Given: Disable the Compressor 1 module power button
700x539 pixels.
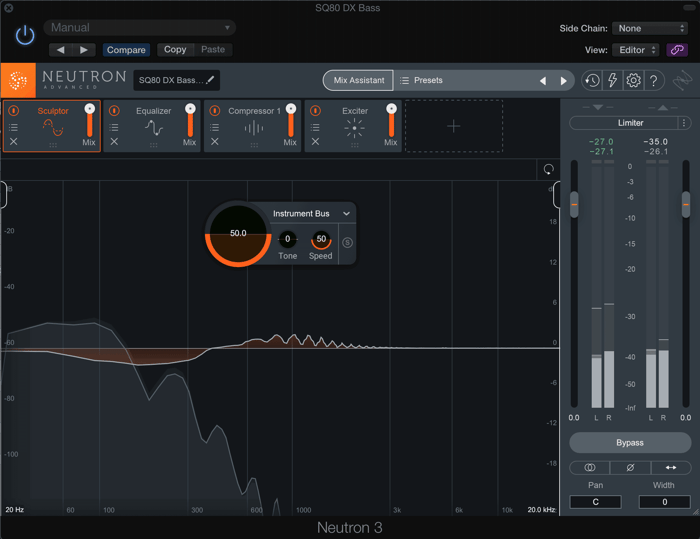Looking at the screenshot, I should (215, 111).
